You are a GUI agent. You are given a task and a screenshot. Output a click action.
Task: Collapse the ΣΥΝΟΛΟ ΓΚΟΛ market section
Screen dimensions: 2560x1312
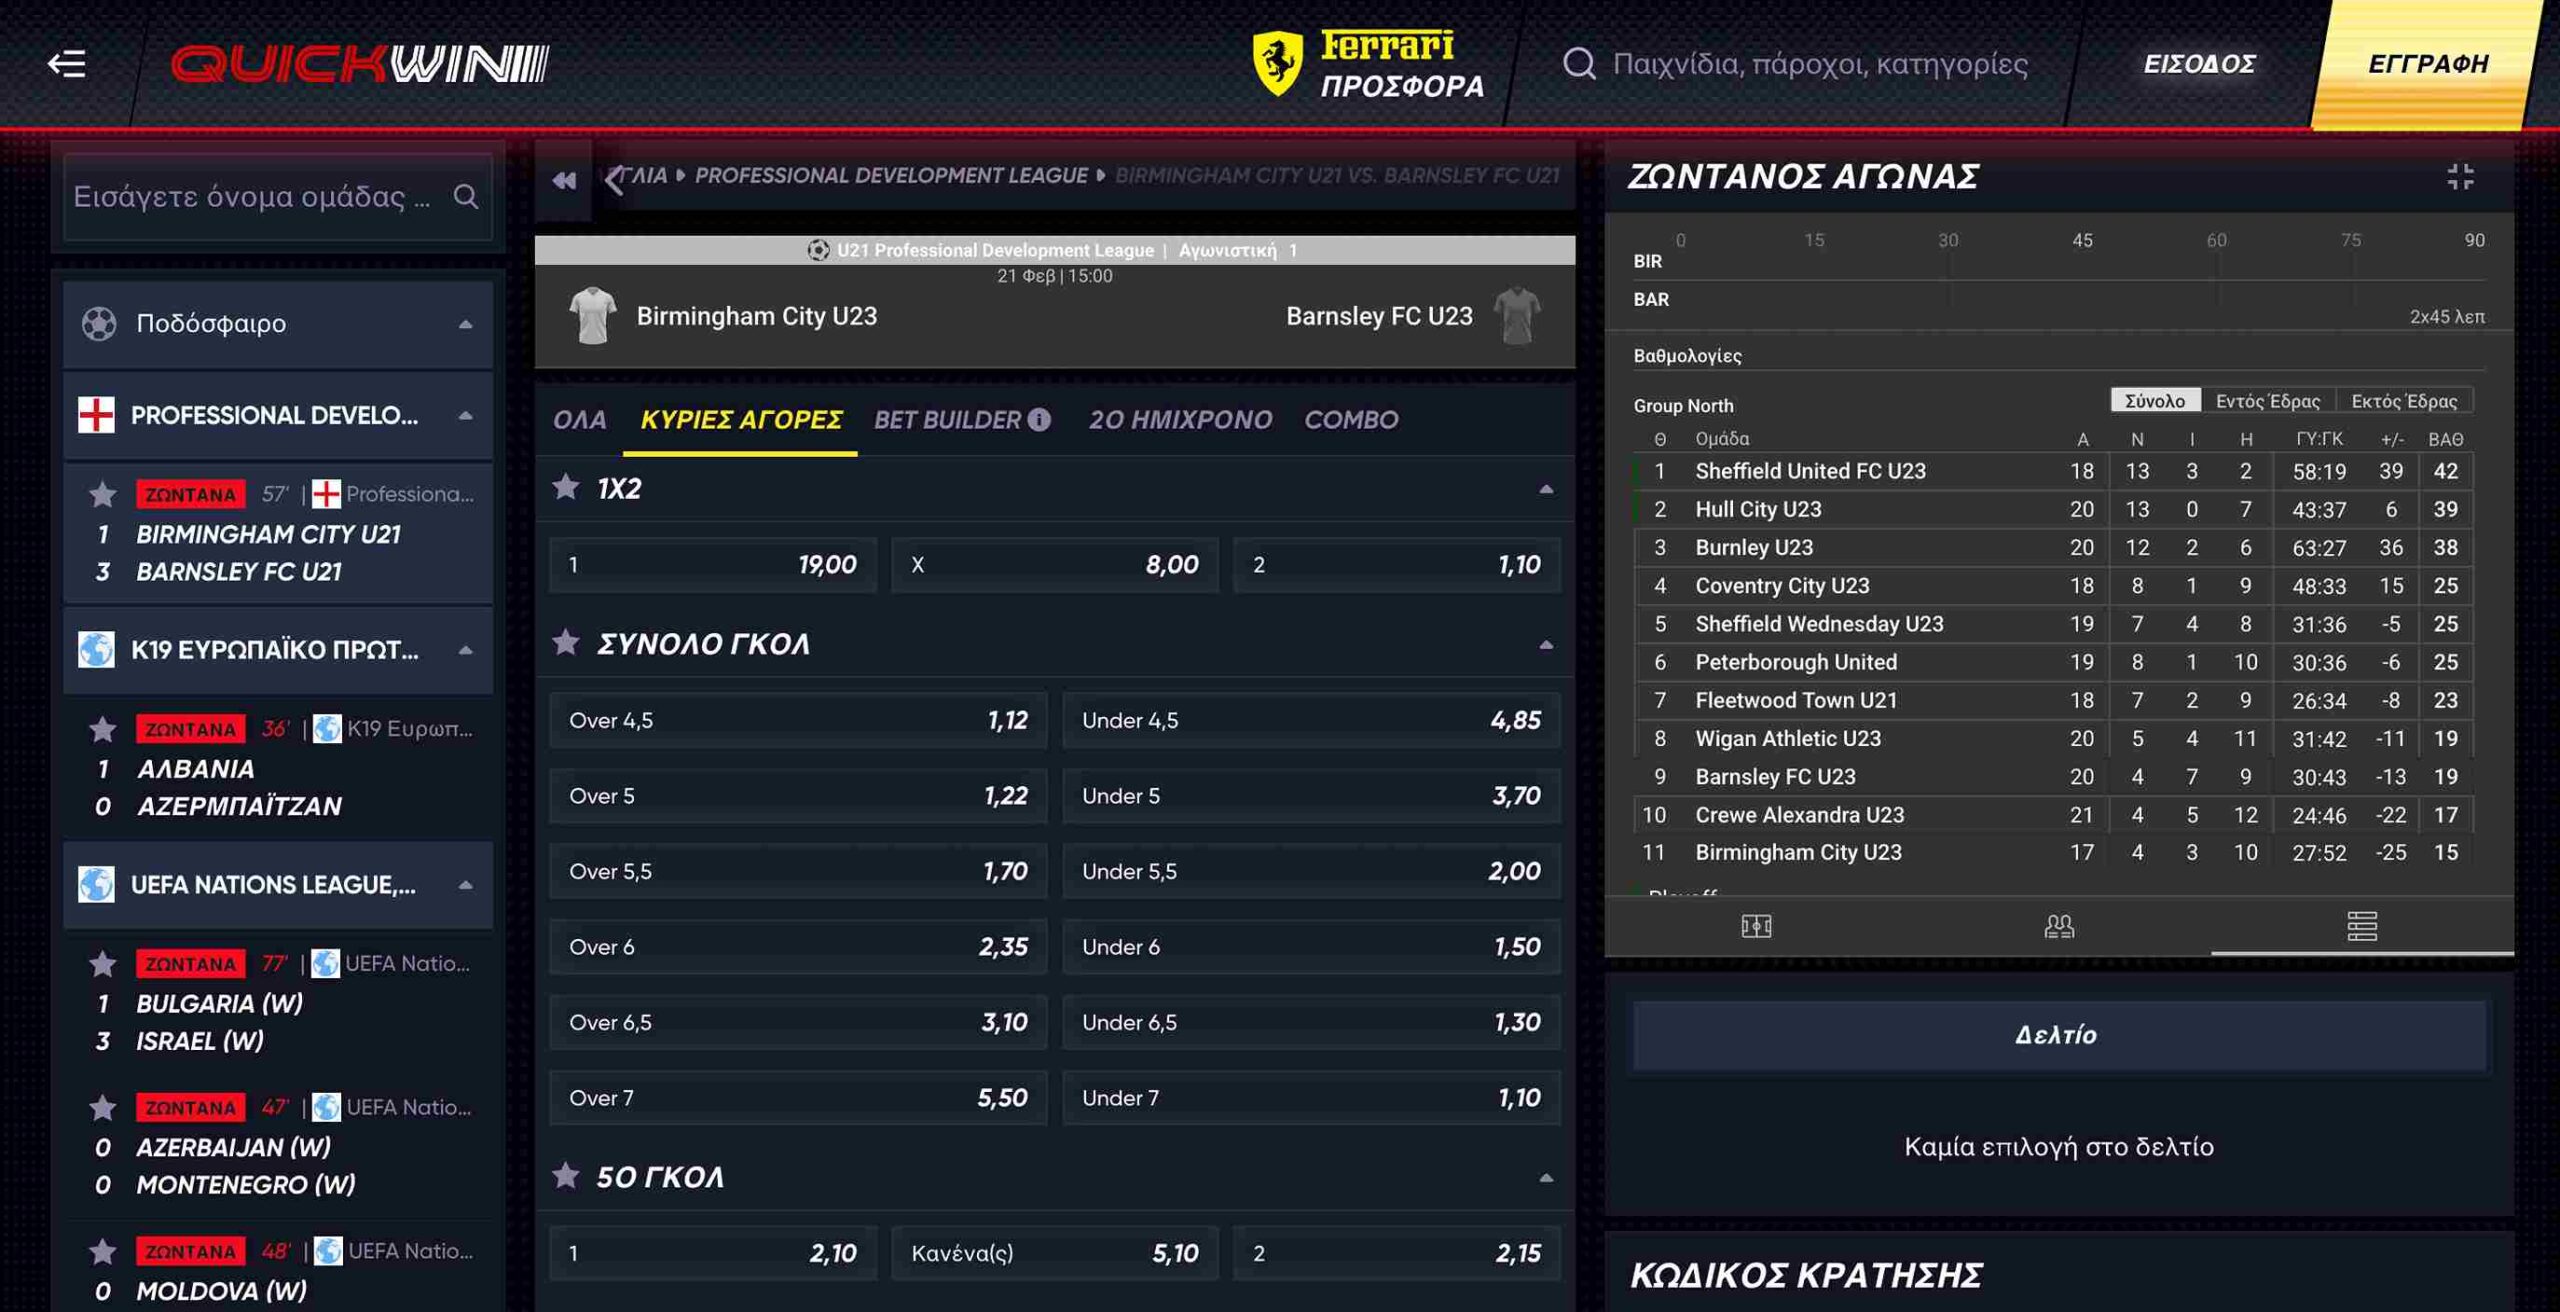coord(1545,645)
